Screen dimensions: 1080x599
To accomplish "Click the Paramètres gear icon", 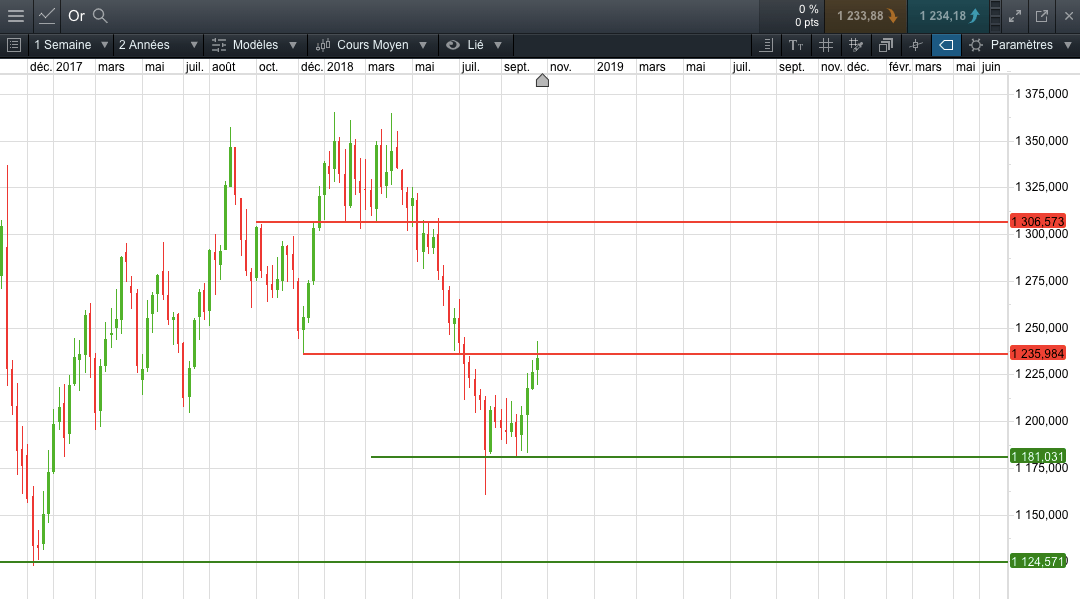I will 975,45.
